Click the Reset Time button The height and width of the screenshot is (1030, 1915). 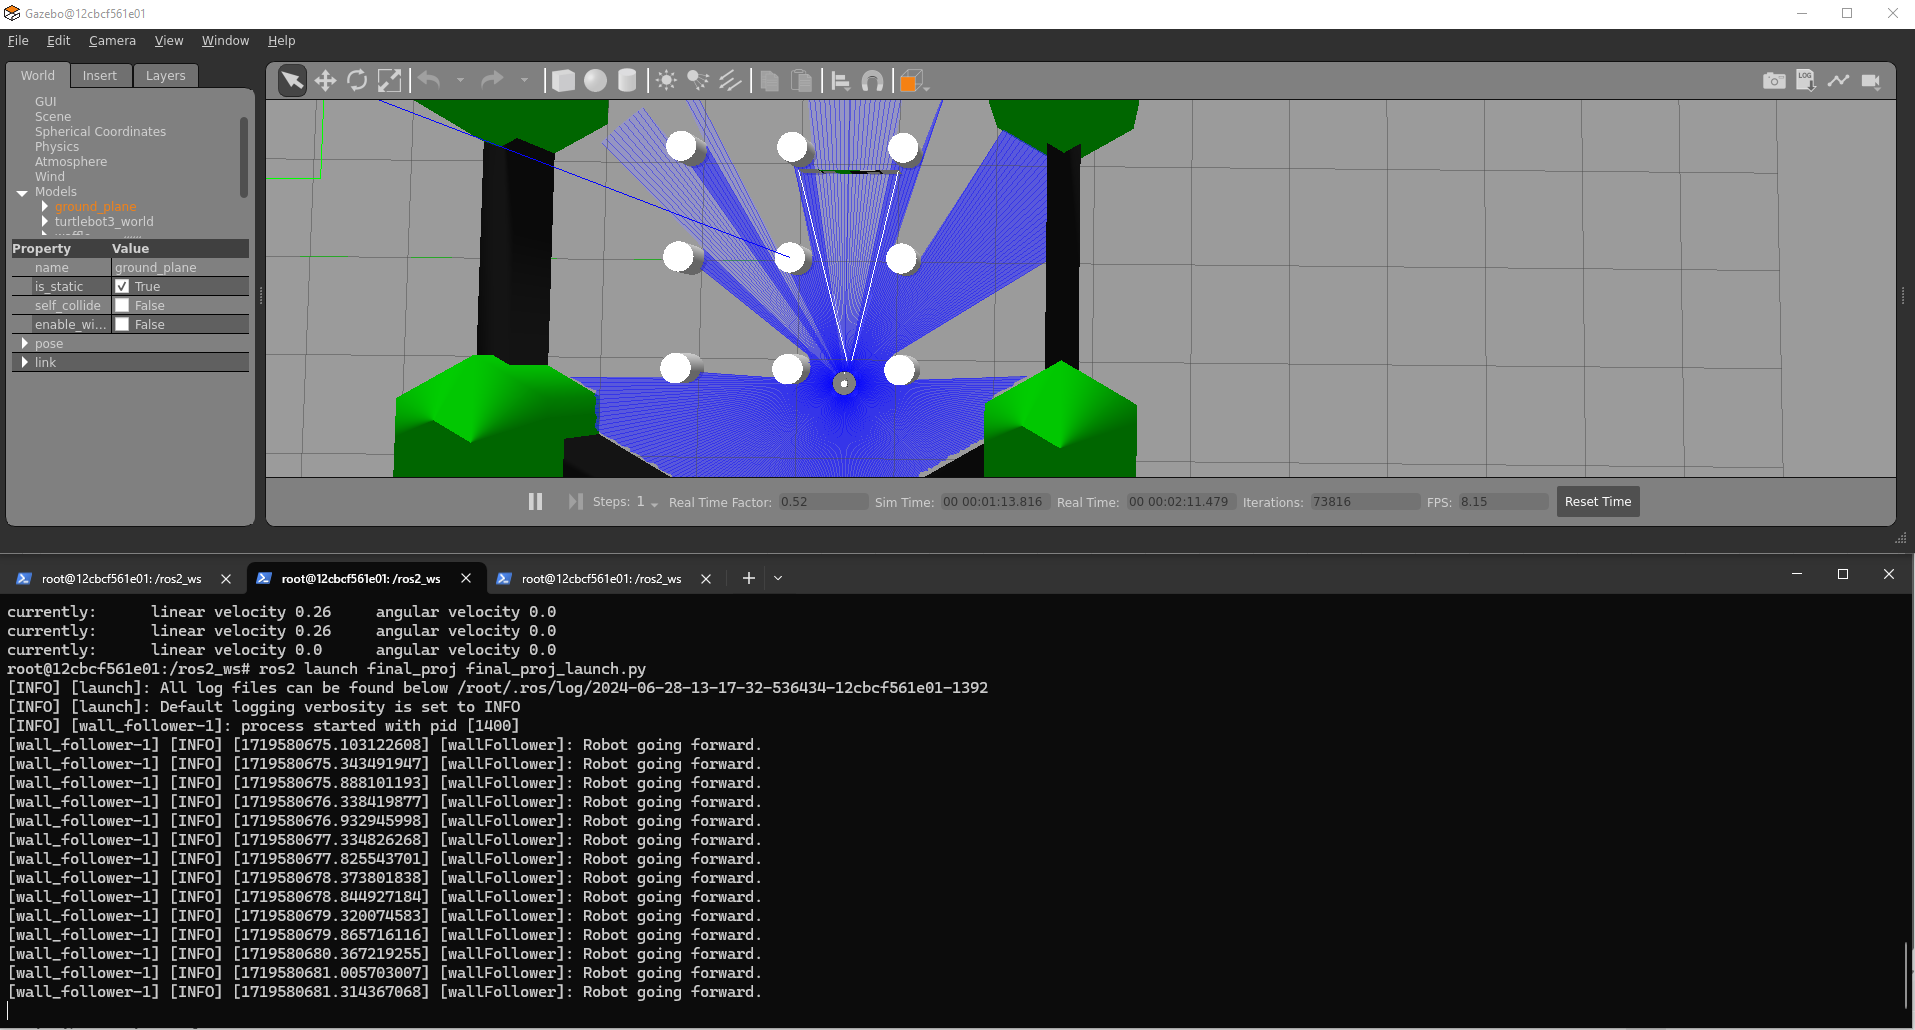1598,502
